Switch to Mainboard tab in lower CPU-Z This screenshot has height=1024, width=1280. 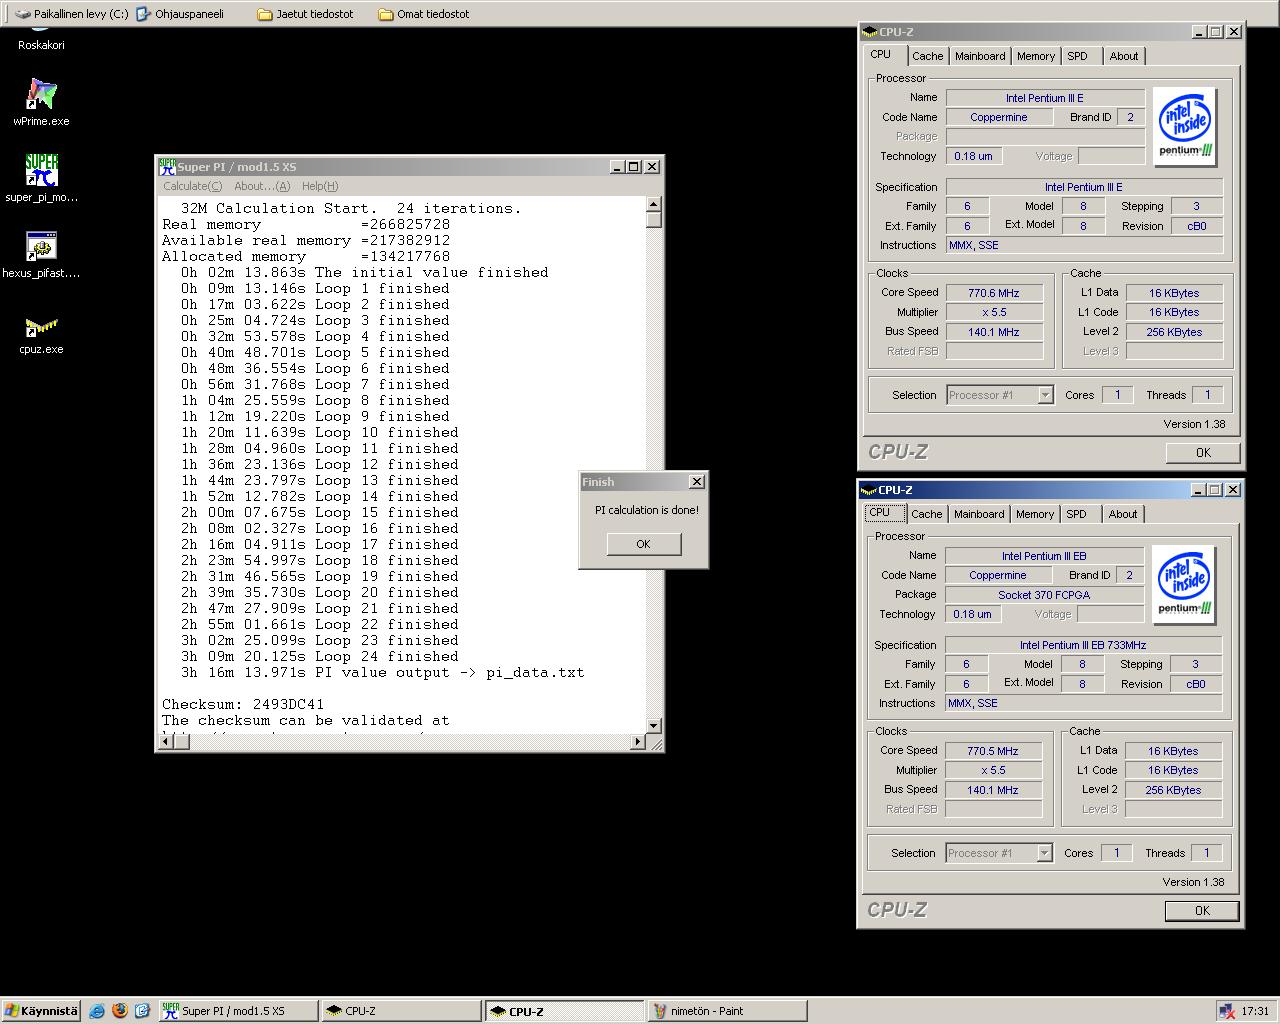point(979,514)
